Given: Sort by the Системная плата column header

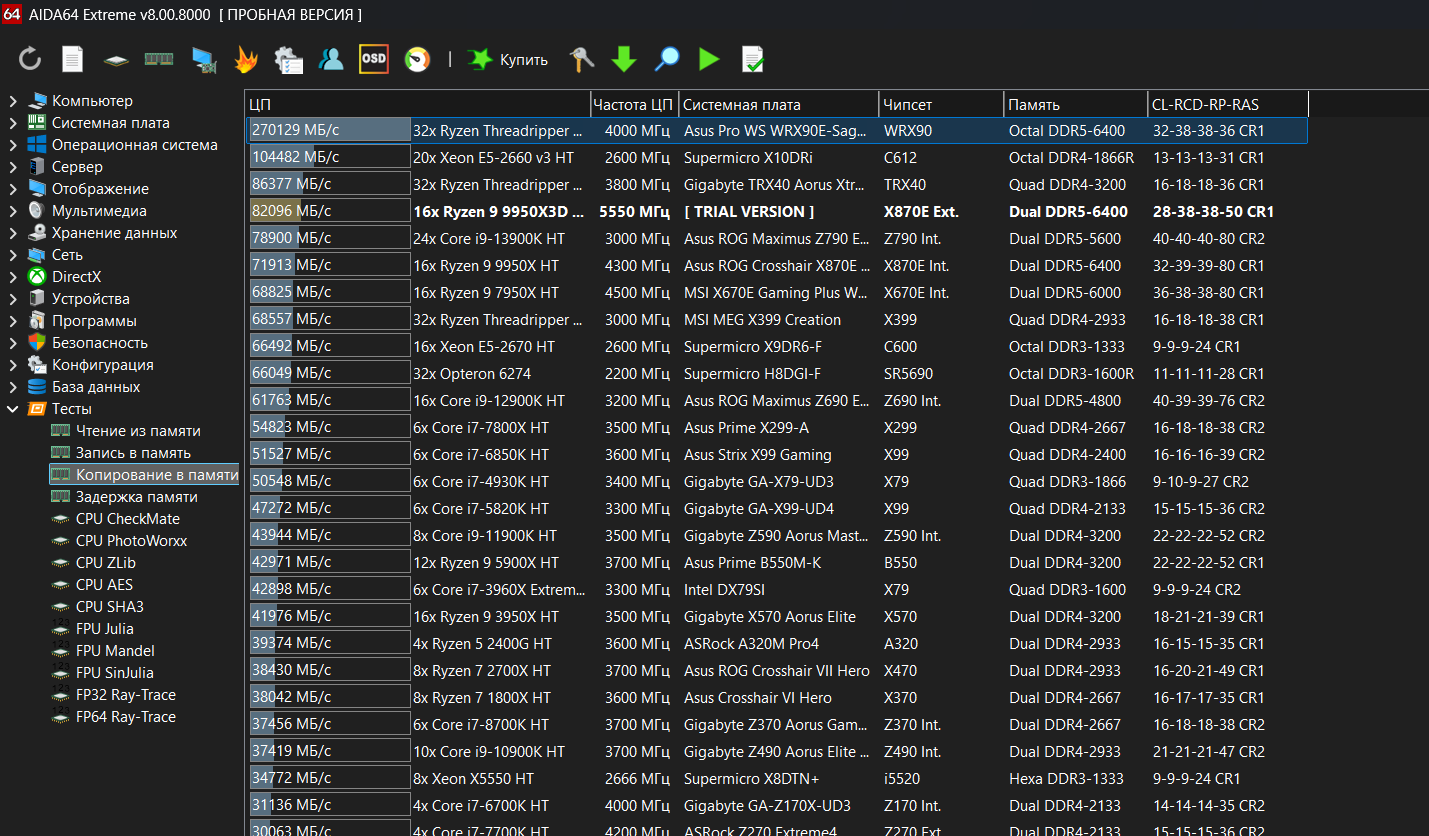Looking at the screenshot, I should (779, 104).
